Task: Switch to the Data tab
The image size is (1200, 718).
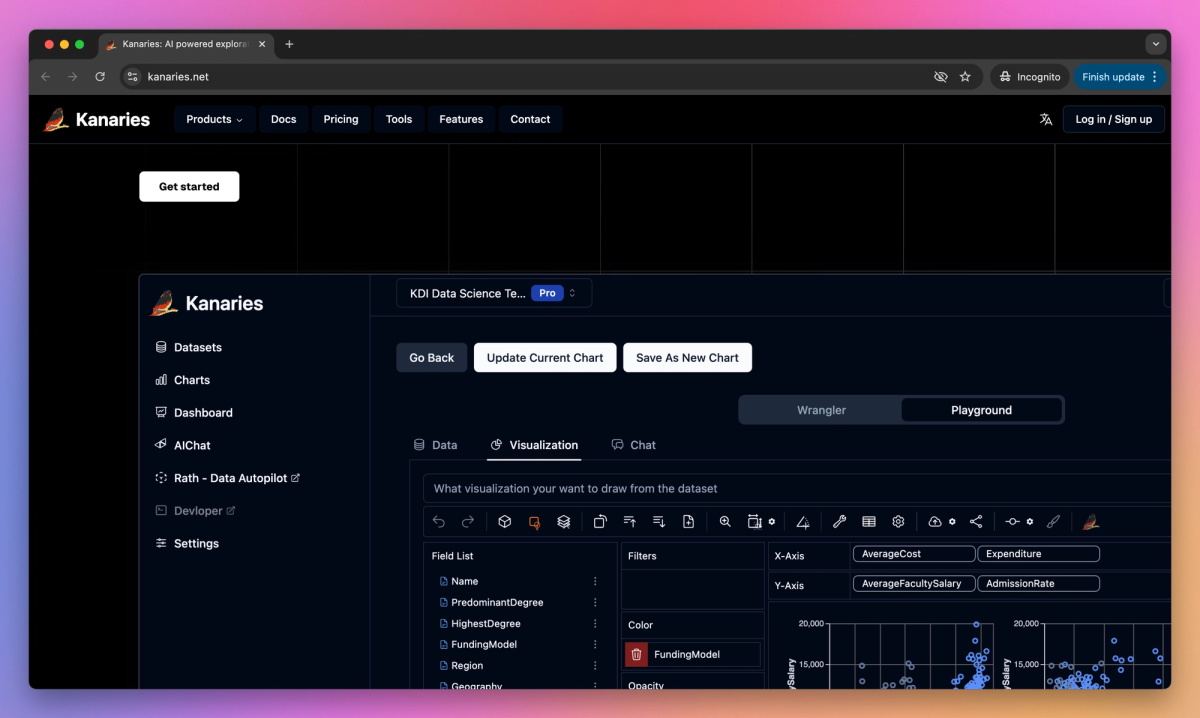Action: click(x=436, y=445)
